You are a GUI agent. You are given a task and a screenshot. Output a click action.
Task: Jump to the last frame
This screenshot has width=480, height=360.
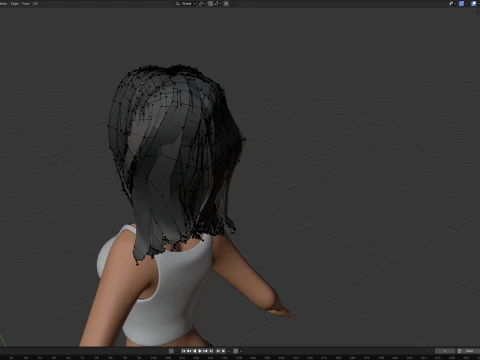[211, 351]
